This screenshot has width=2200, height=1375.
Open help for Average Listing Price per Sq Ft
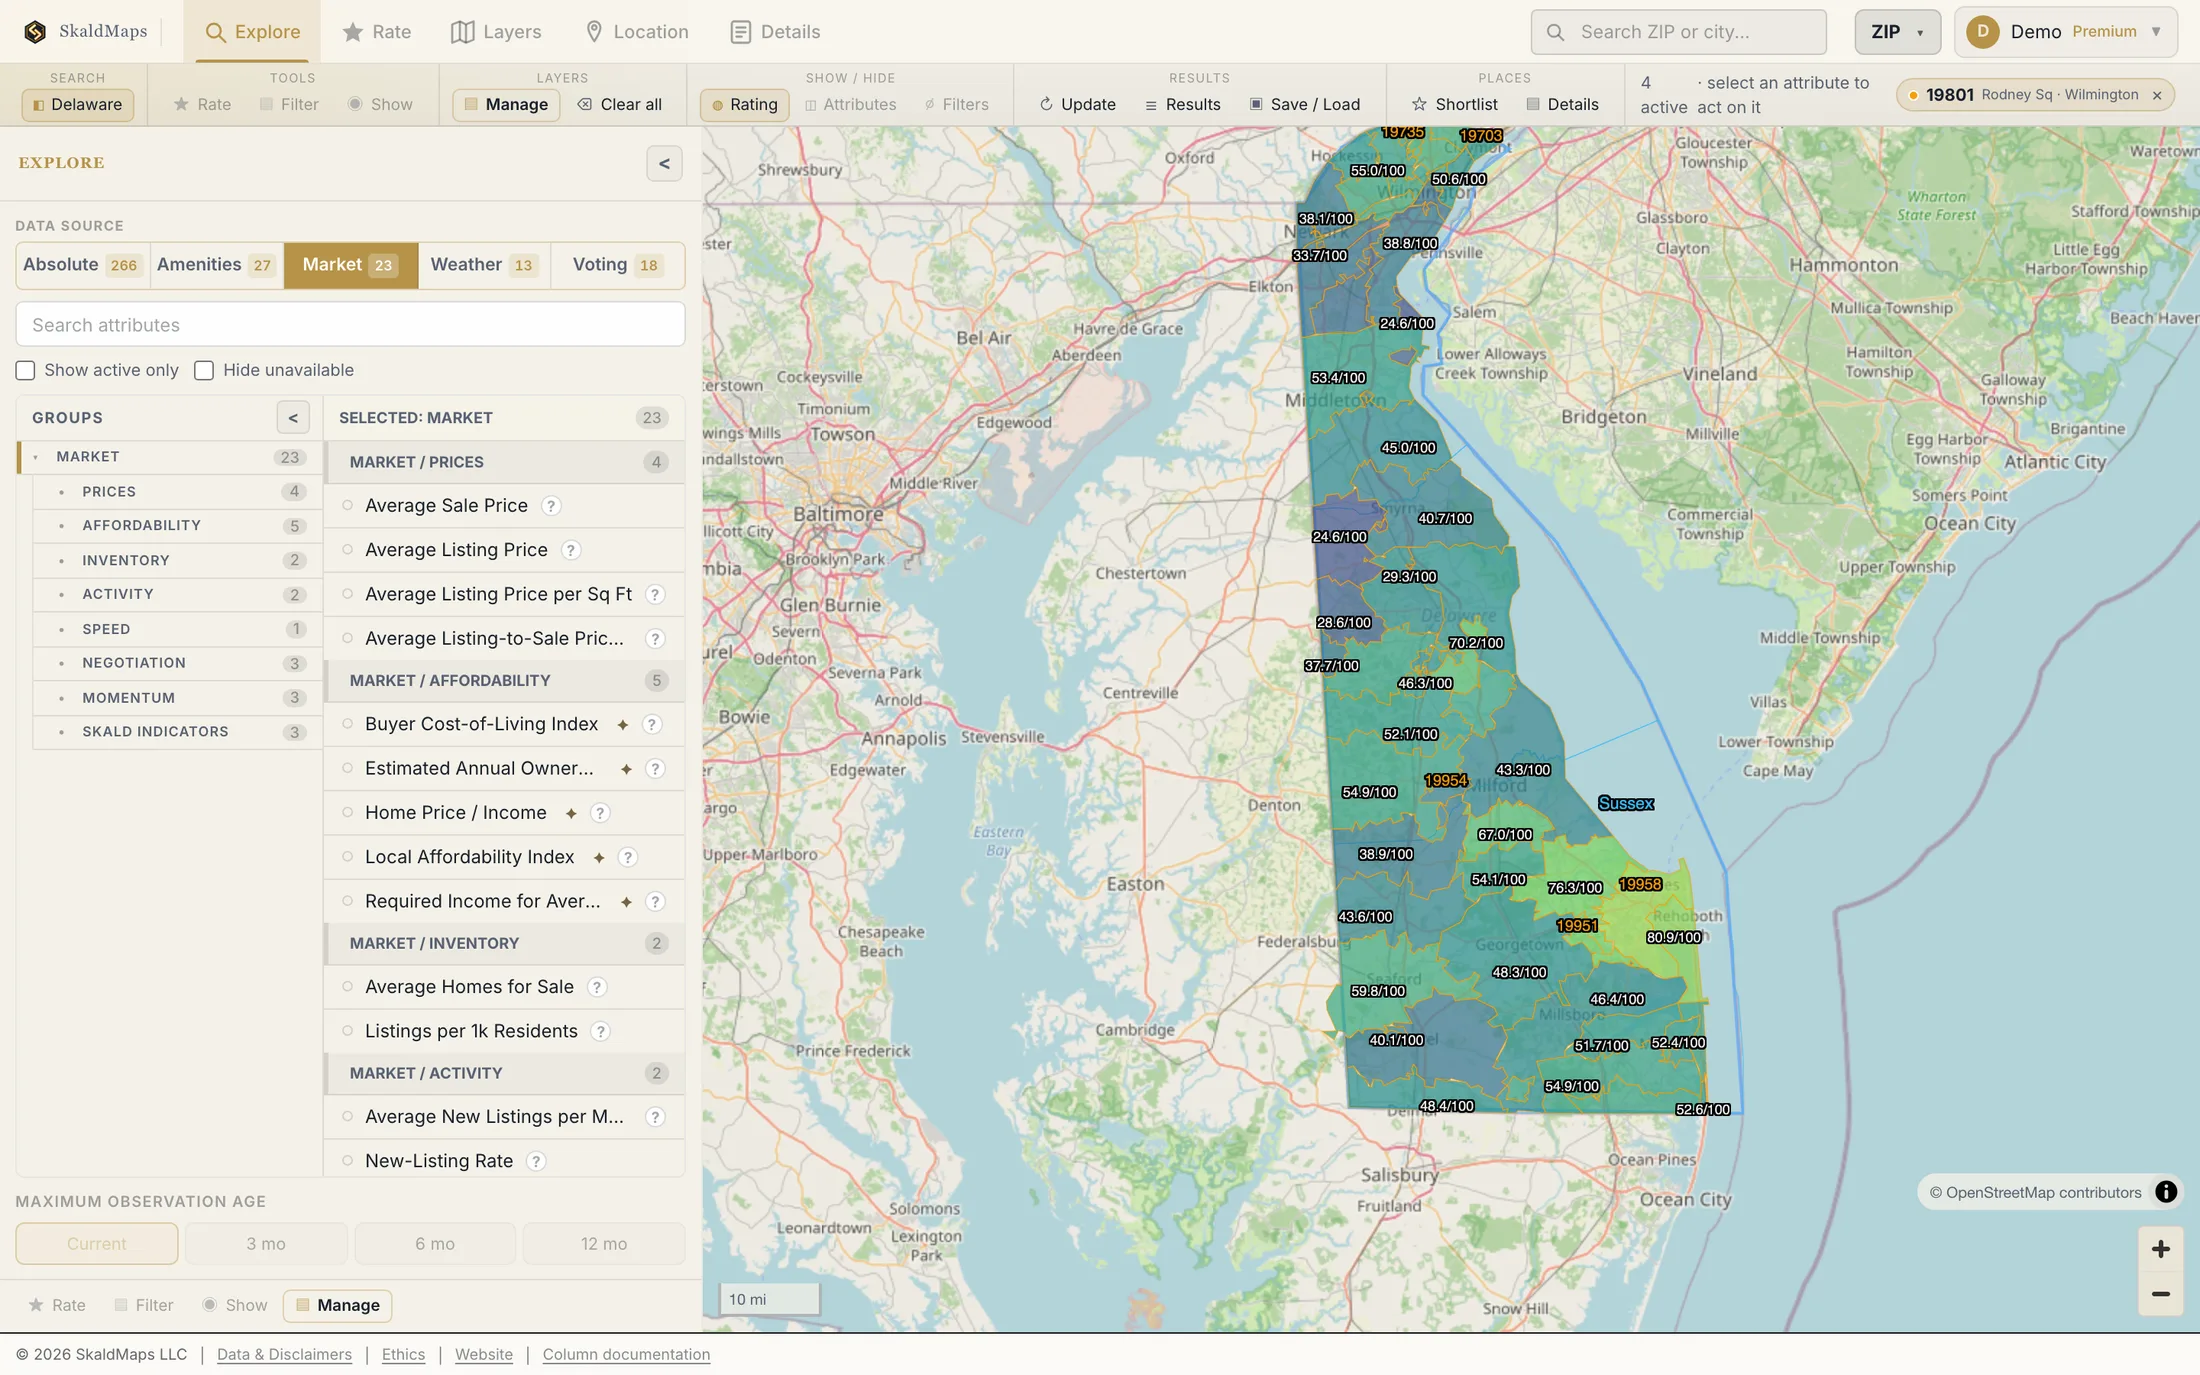(655, 595)
